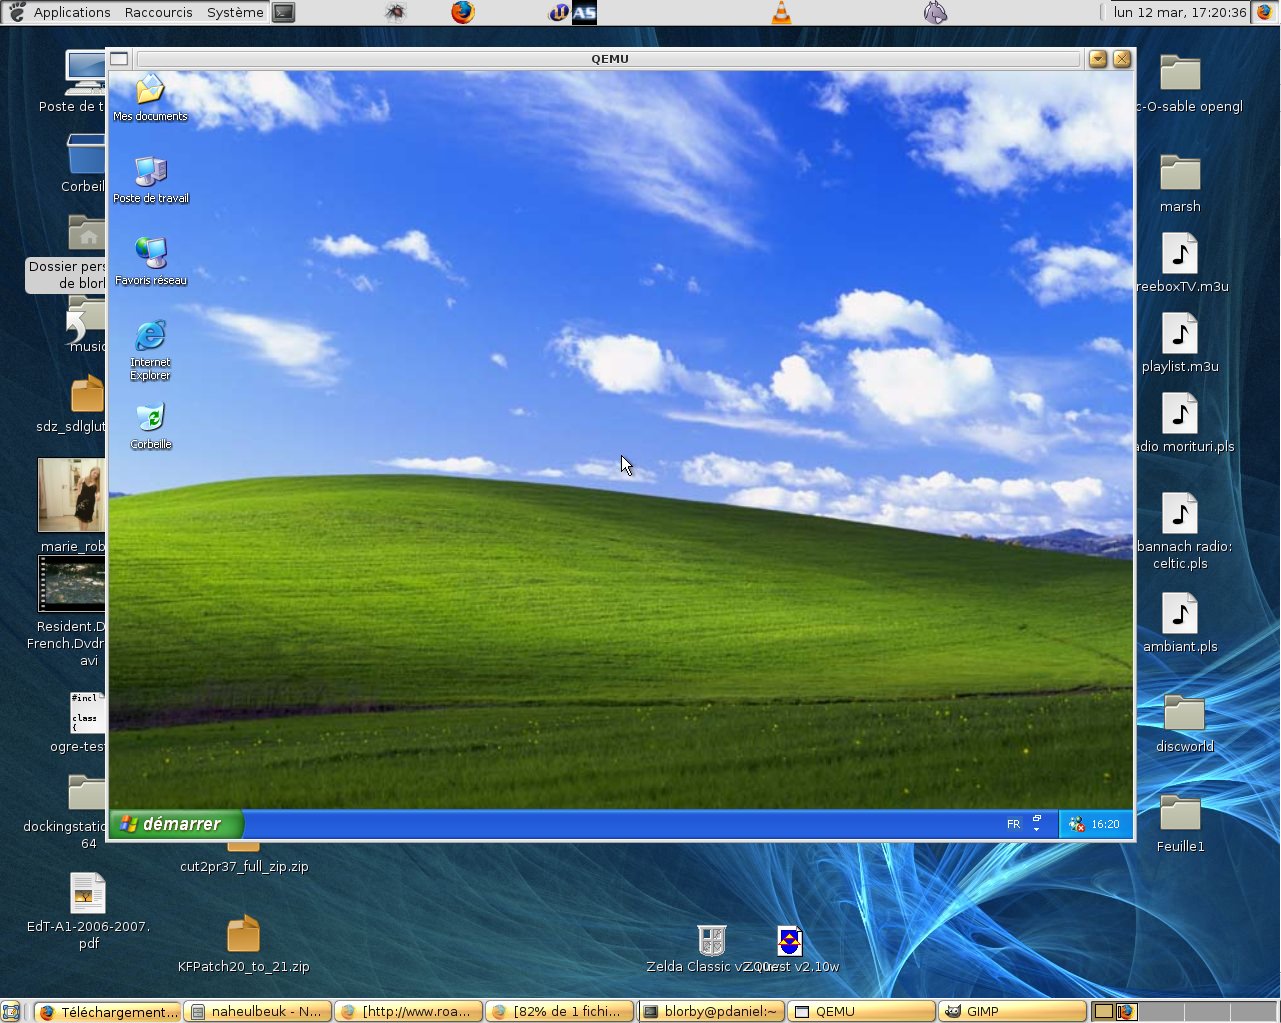
Task: Open Internet Explorer on the Windows desktop
Action: coord(150,337)
